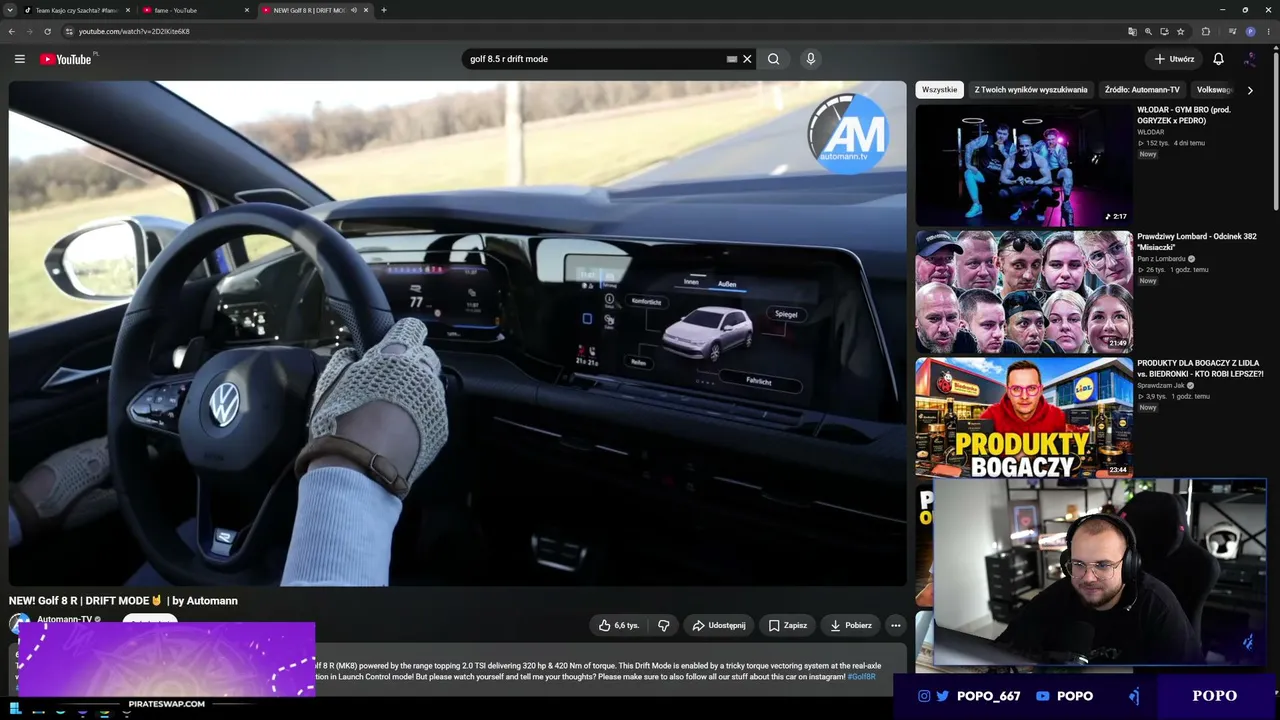Open 'Prawdziwy Lombard - Odcinek 382' title

(1197, 242)
